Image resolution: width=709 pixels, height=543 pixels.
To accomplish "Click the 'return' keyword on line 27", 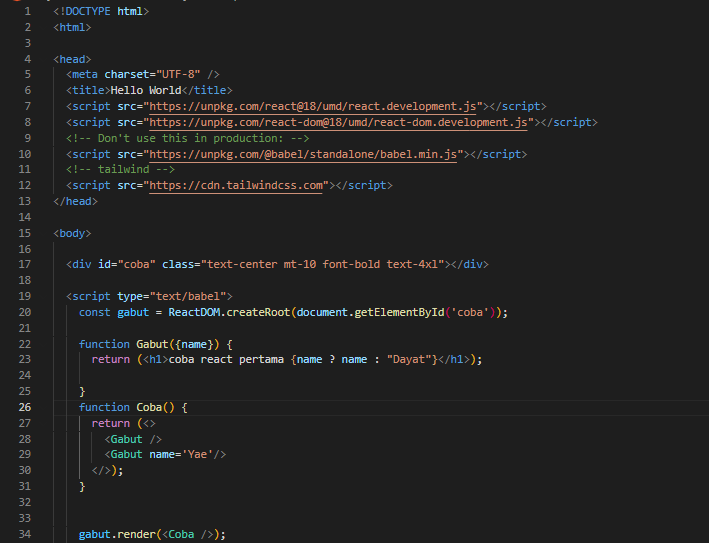I will click(111, 424).
